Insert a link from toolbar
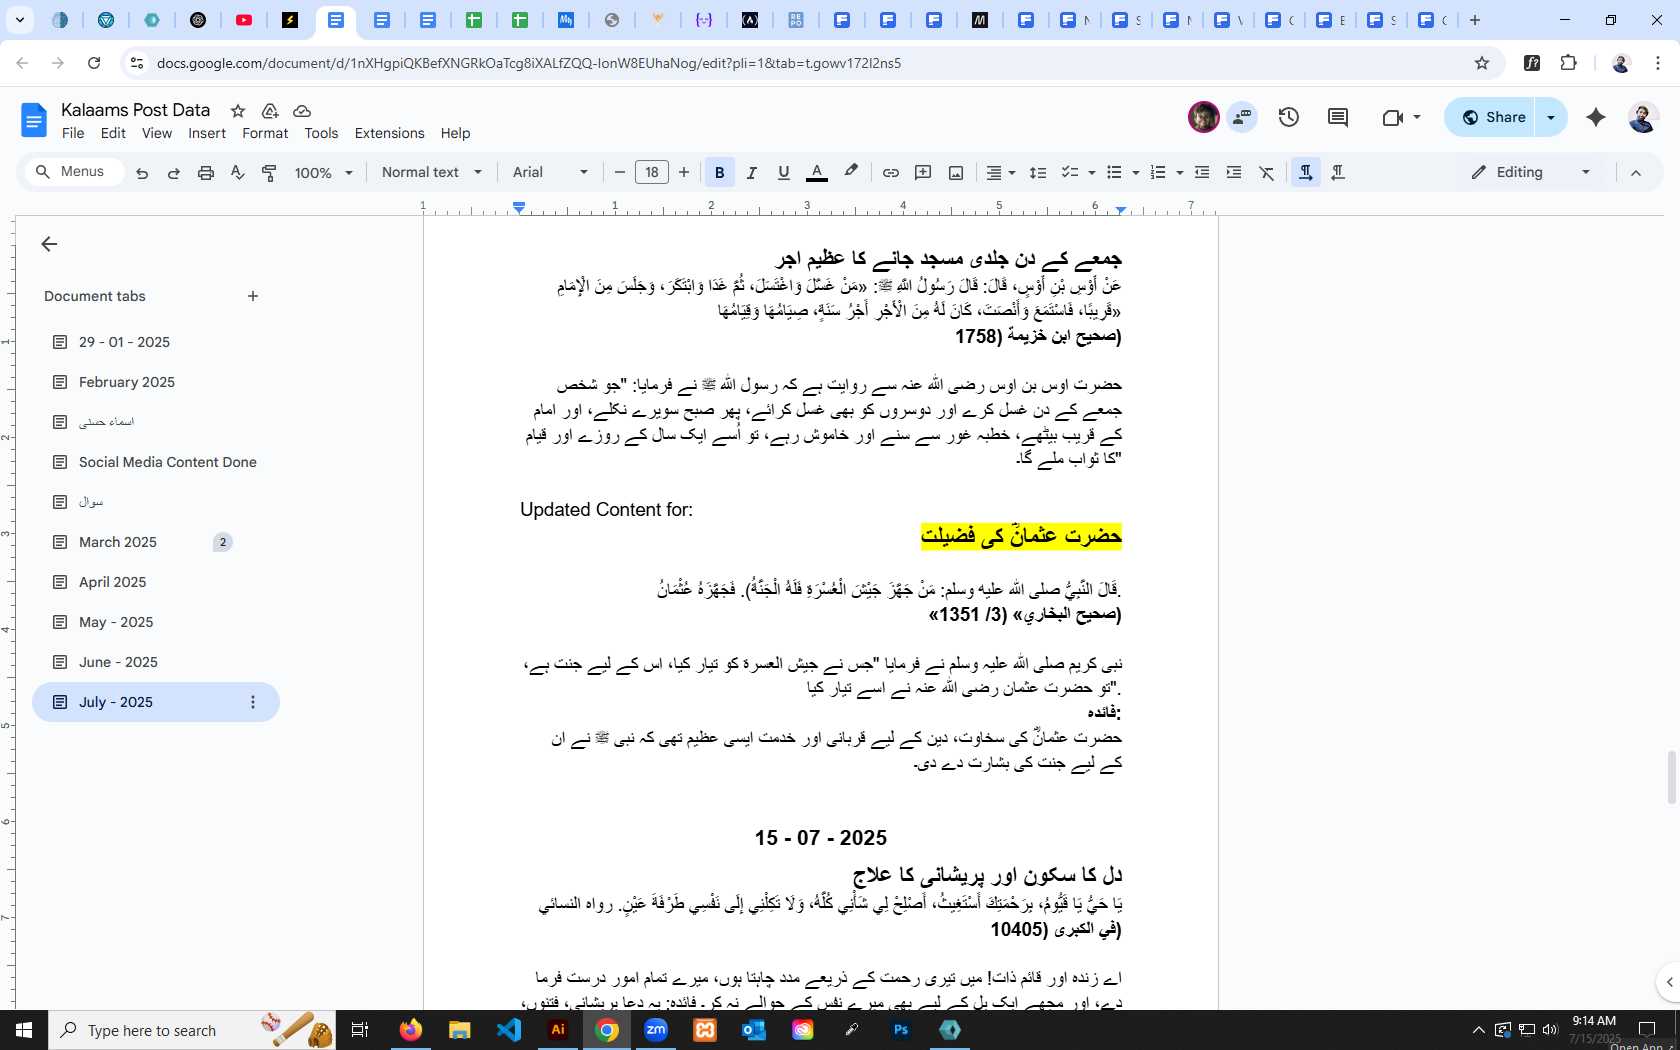 click(x=890, y=173)
